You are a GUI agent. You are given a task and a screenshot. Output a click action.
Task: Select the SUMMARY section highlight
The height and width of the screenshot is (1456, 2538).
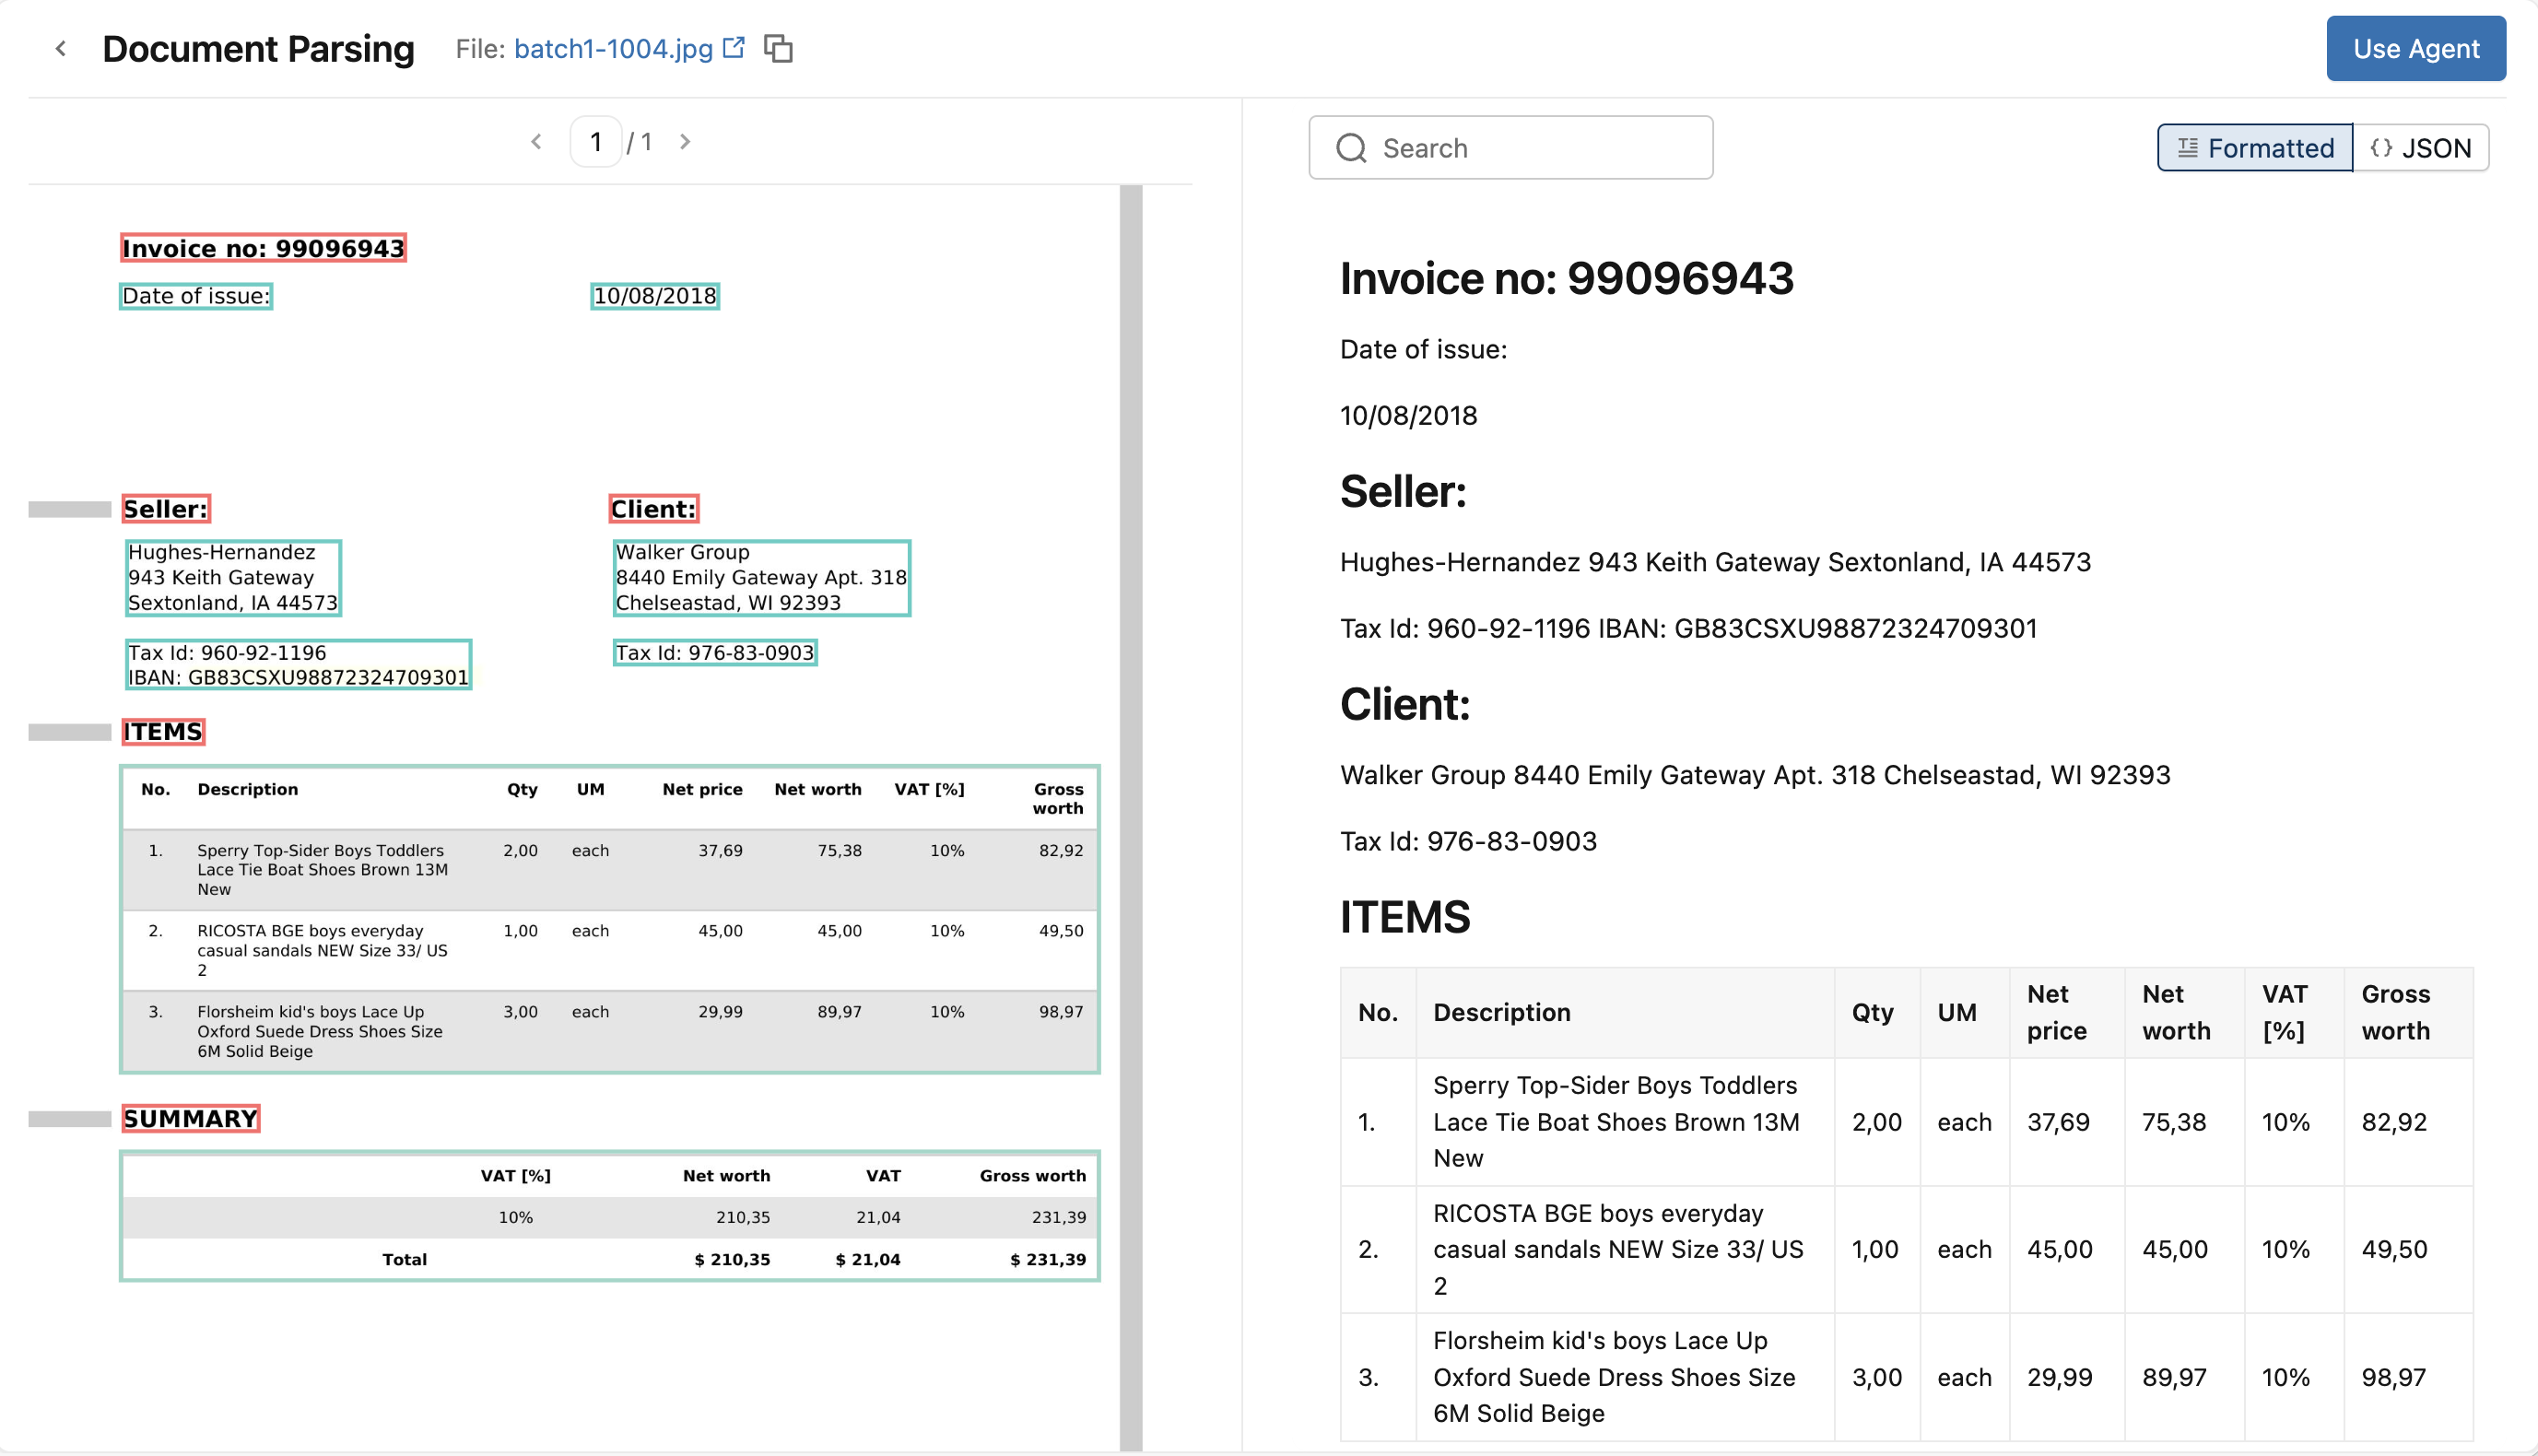click(x=190, y=1117)
